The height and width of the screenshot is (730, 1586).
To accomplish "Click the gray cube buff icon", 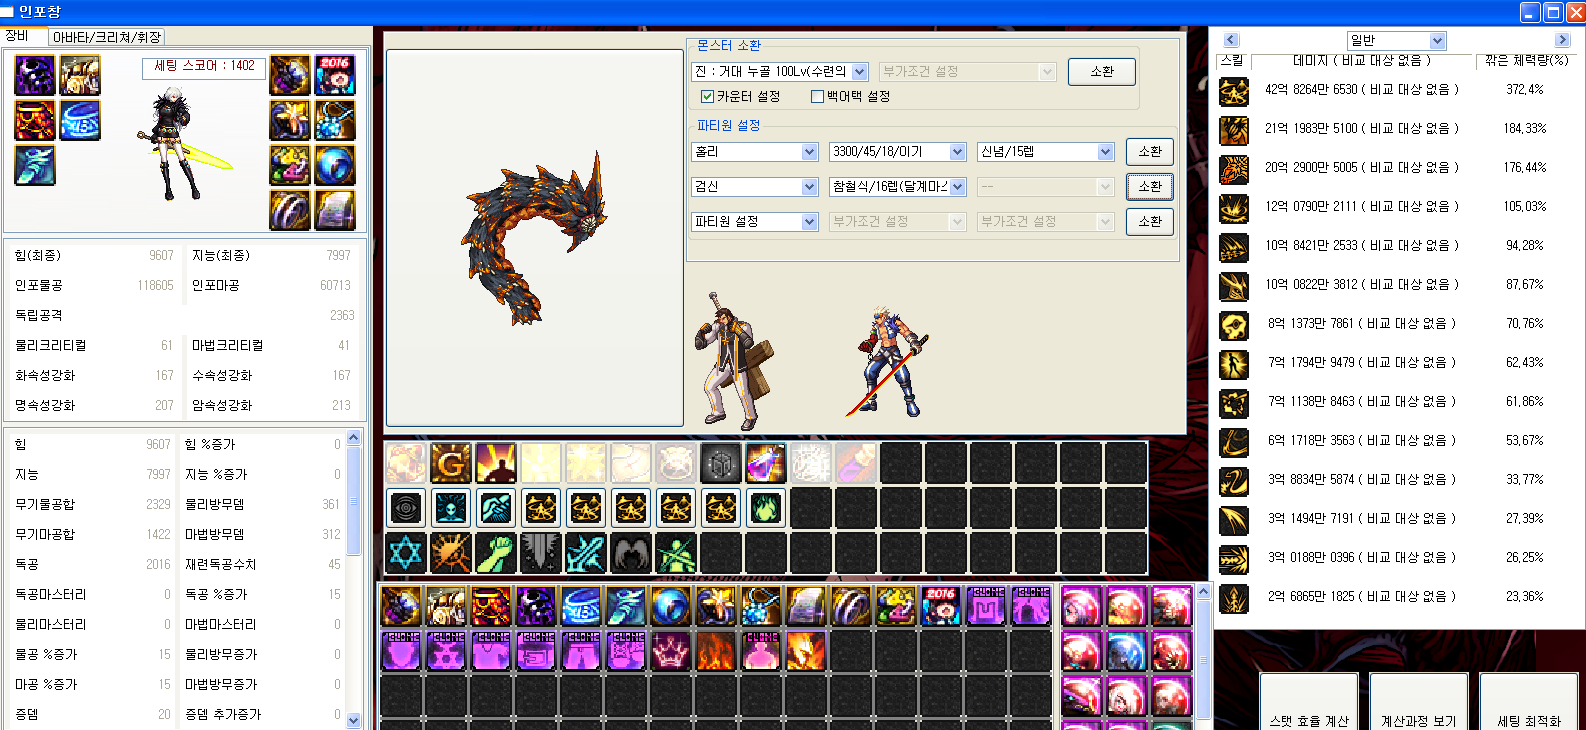I will click(721, 463).
